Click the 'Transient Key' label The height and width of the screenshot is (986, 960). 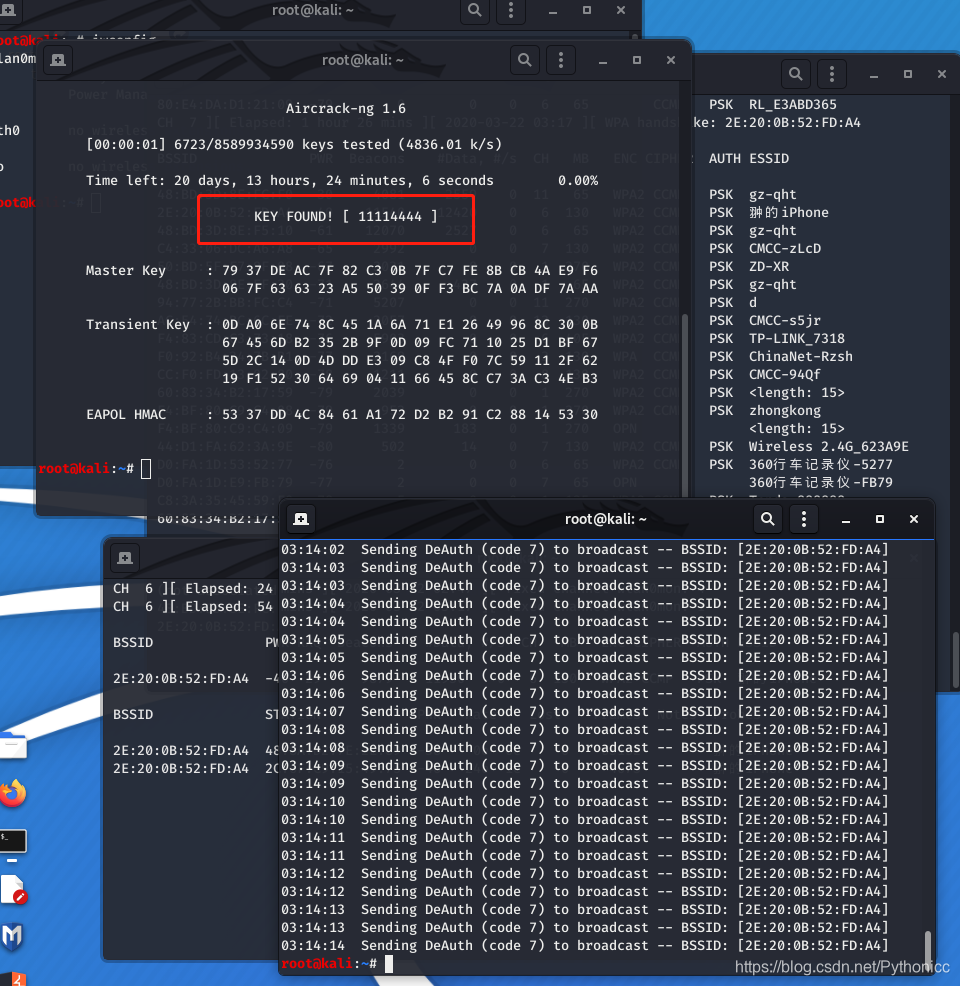click(x=137, y=325)
